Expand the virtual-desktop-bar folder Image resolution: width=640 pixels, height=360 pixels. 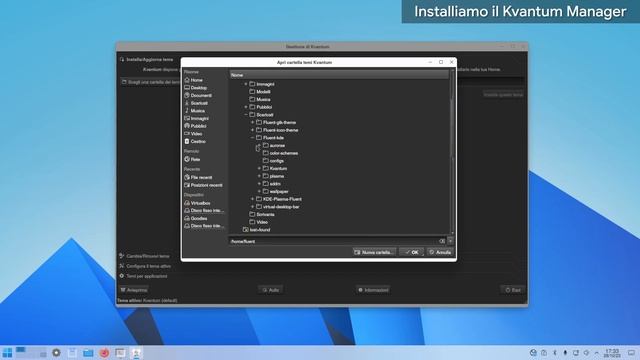pyautogui.click(x=252, y=207)
